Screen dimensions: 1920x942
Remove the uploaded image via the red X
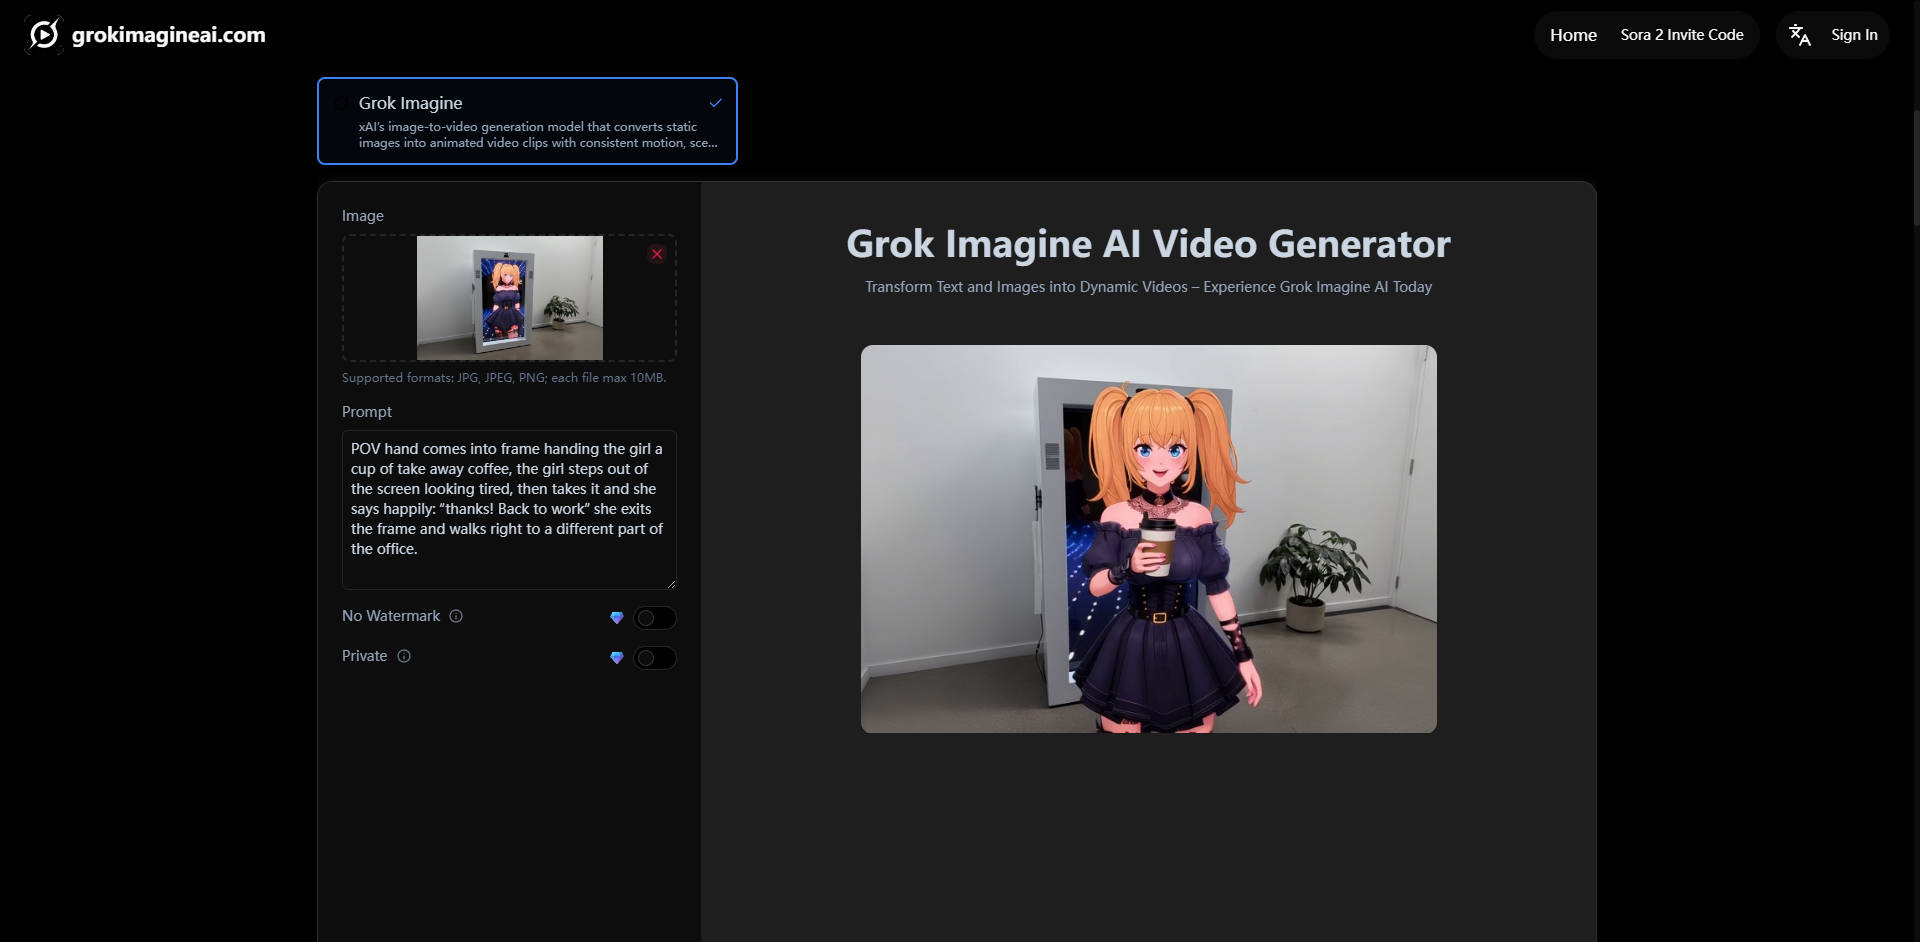(657, 255)
